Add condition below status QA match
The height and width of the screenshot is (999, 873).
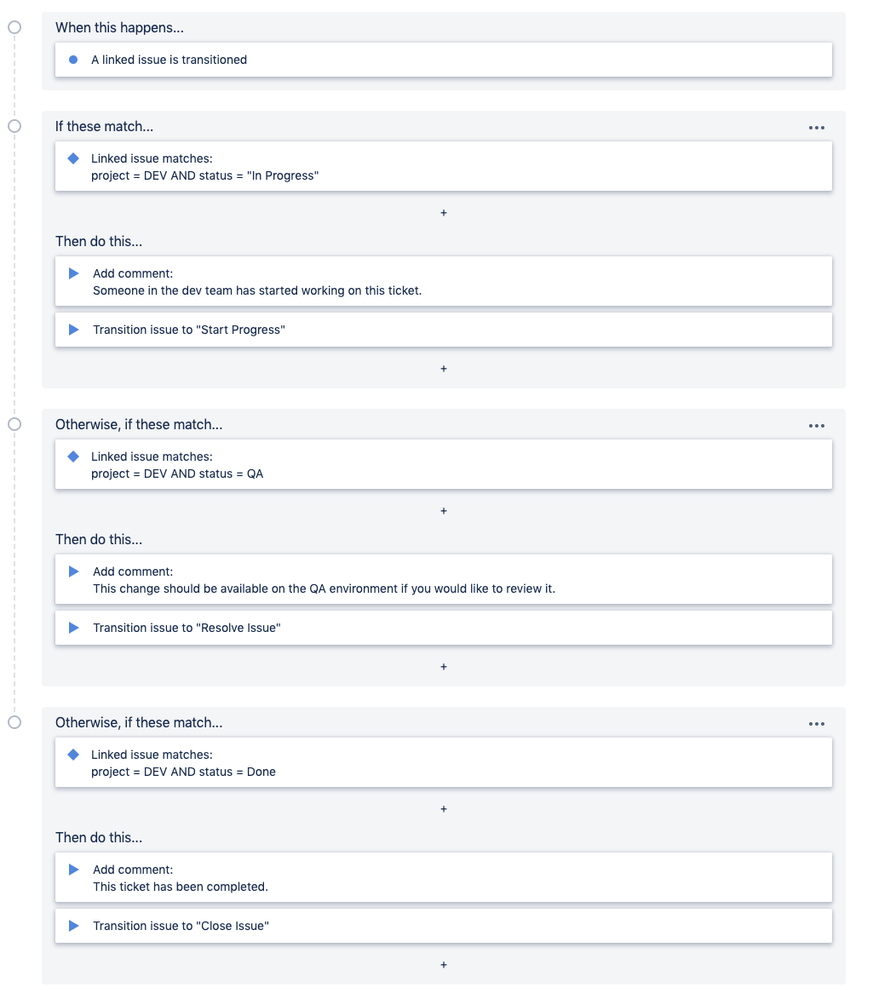[444, 511]
